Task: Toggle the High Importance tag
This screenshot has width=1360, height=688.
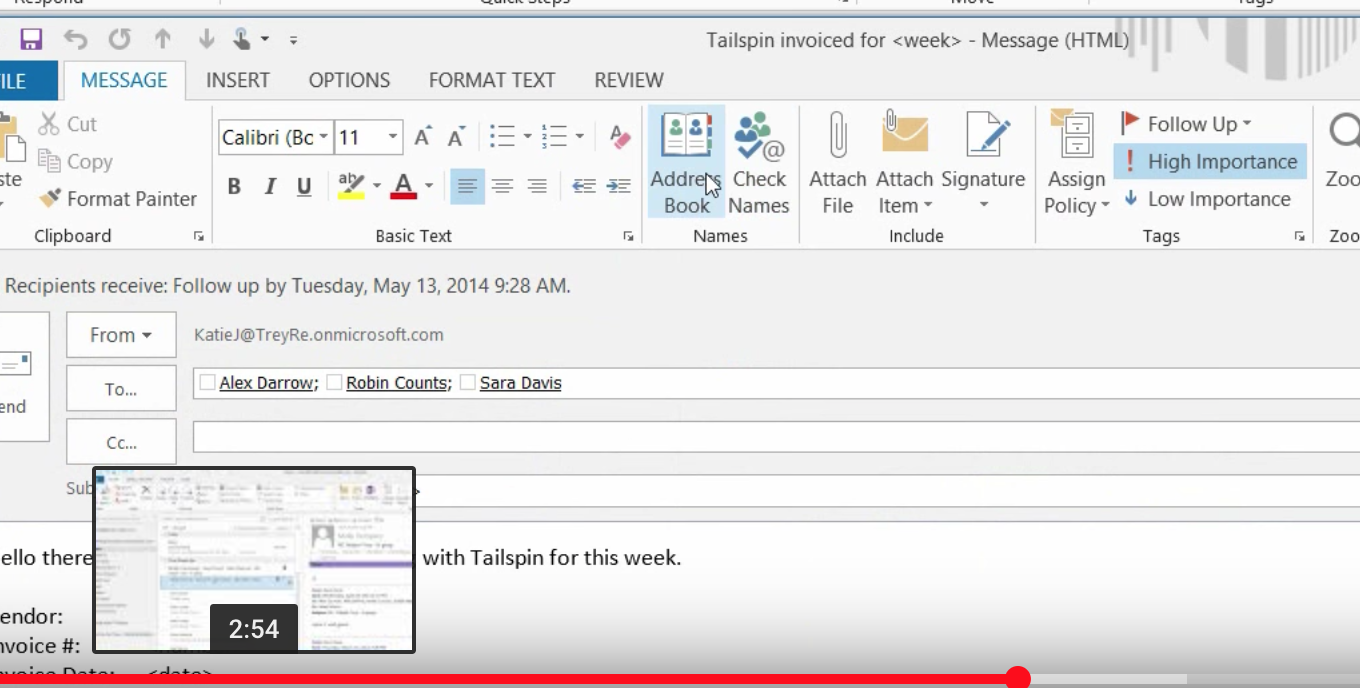Action: coord(1210,162)
